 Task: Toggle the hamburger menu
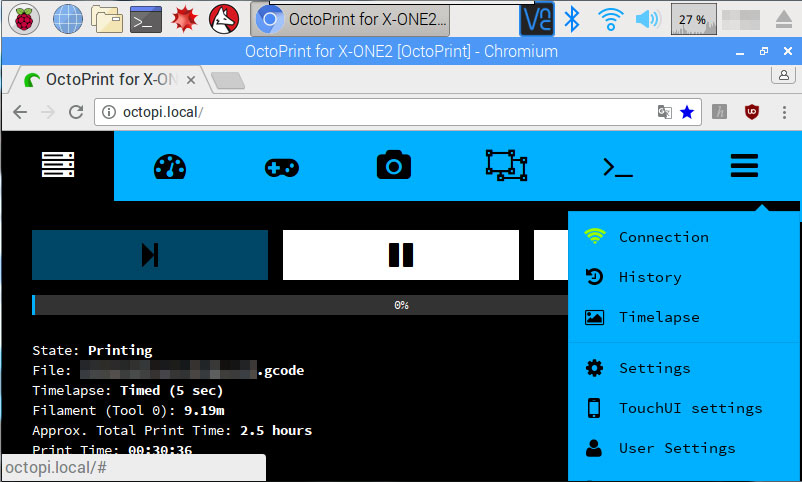(744, 166)
